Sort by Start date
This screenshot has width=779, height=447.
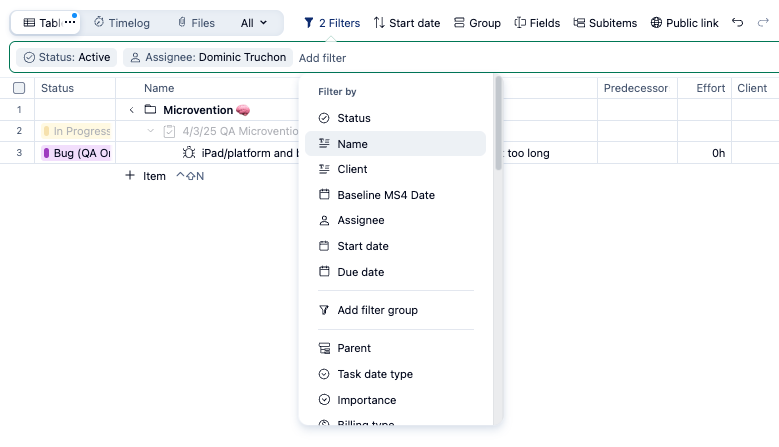click(406, 22)
